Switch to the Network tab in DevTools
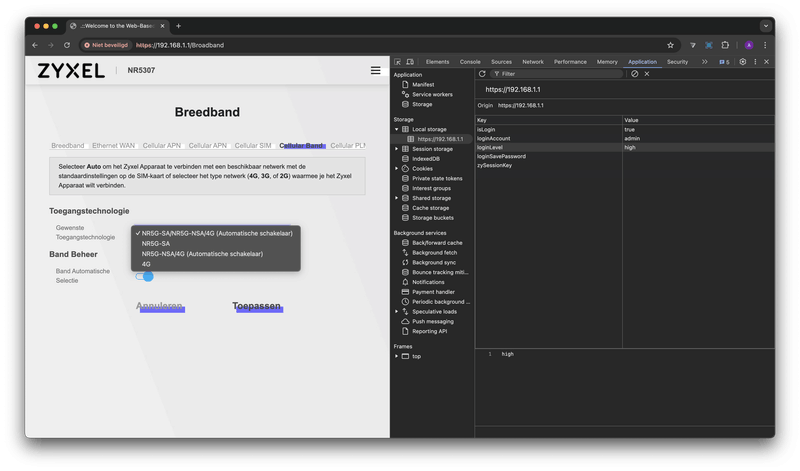 [x=533, y=62]
